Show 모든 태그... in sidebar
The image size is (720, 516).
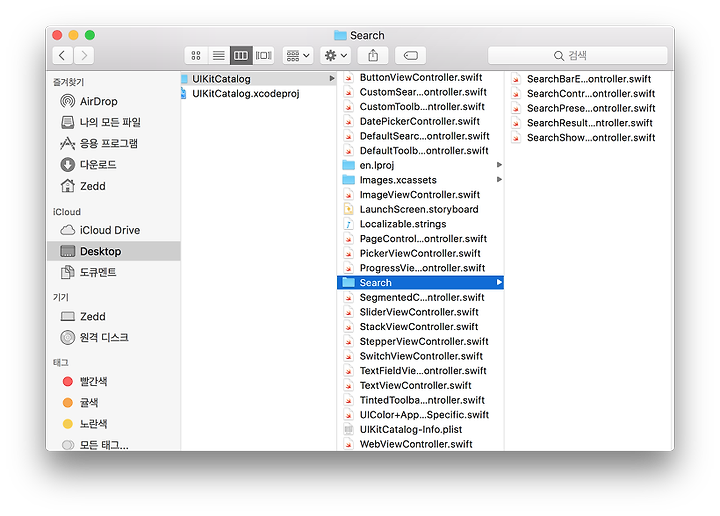[113, 444]
